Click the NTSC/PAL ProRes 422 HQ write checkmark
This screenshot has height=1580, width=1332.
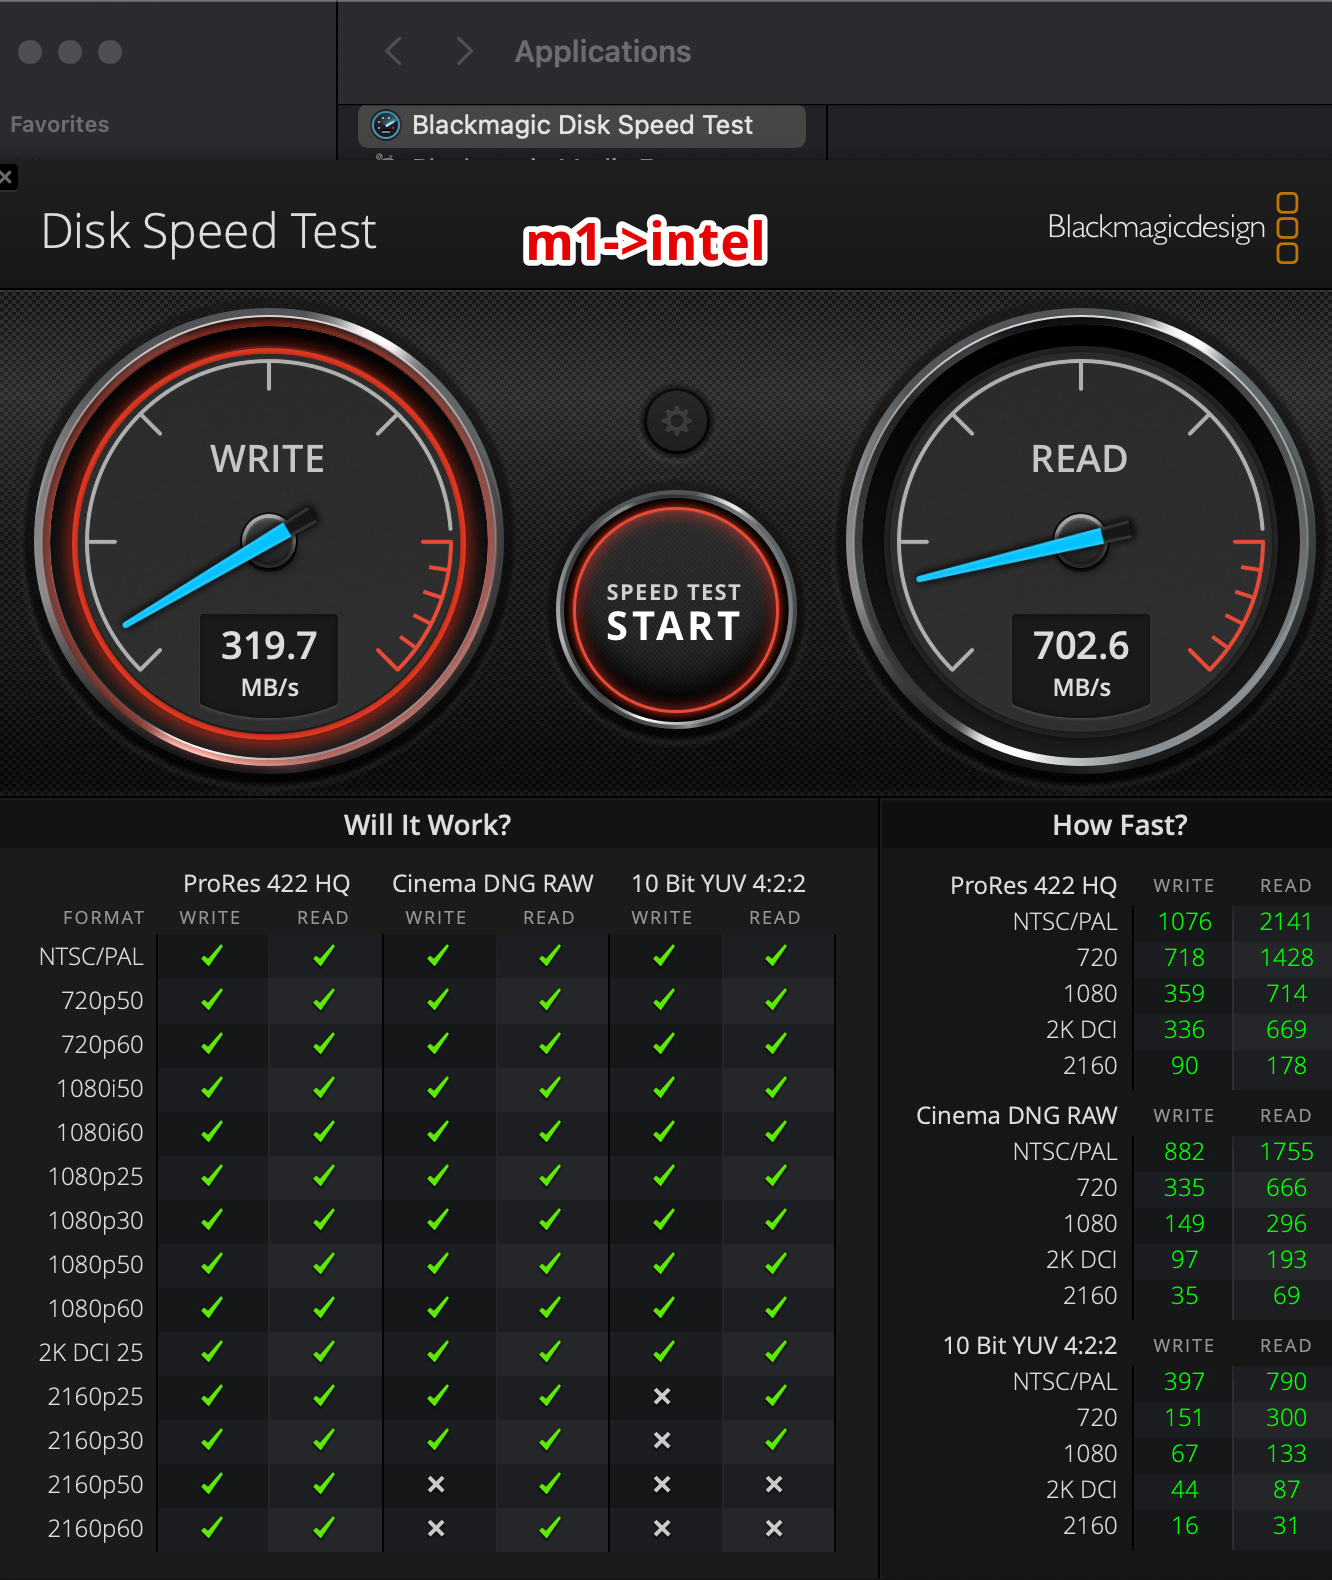[x=211, y=956]
